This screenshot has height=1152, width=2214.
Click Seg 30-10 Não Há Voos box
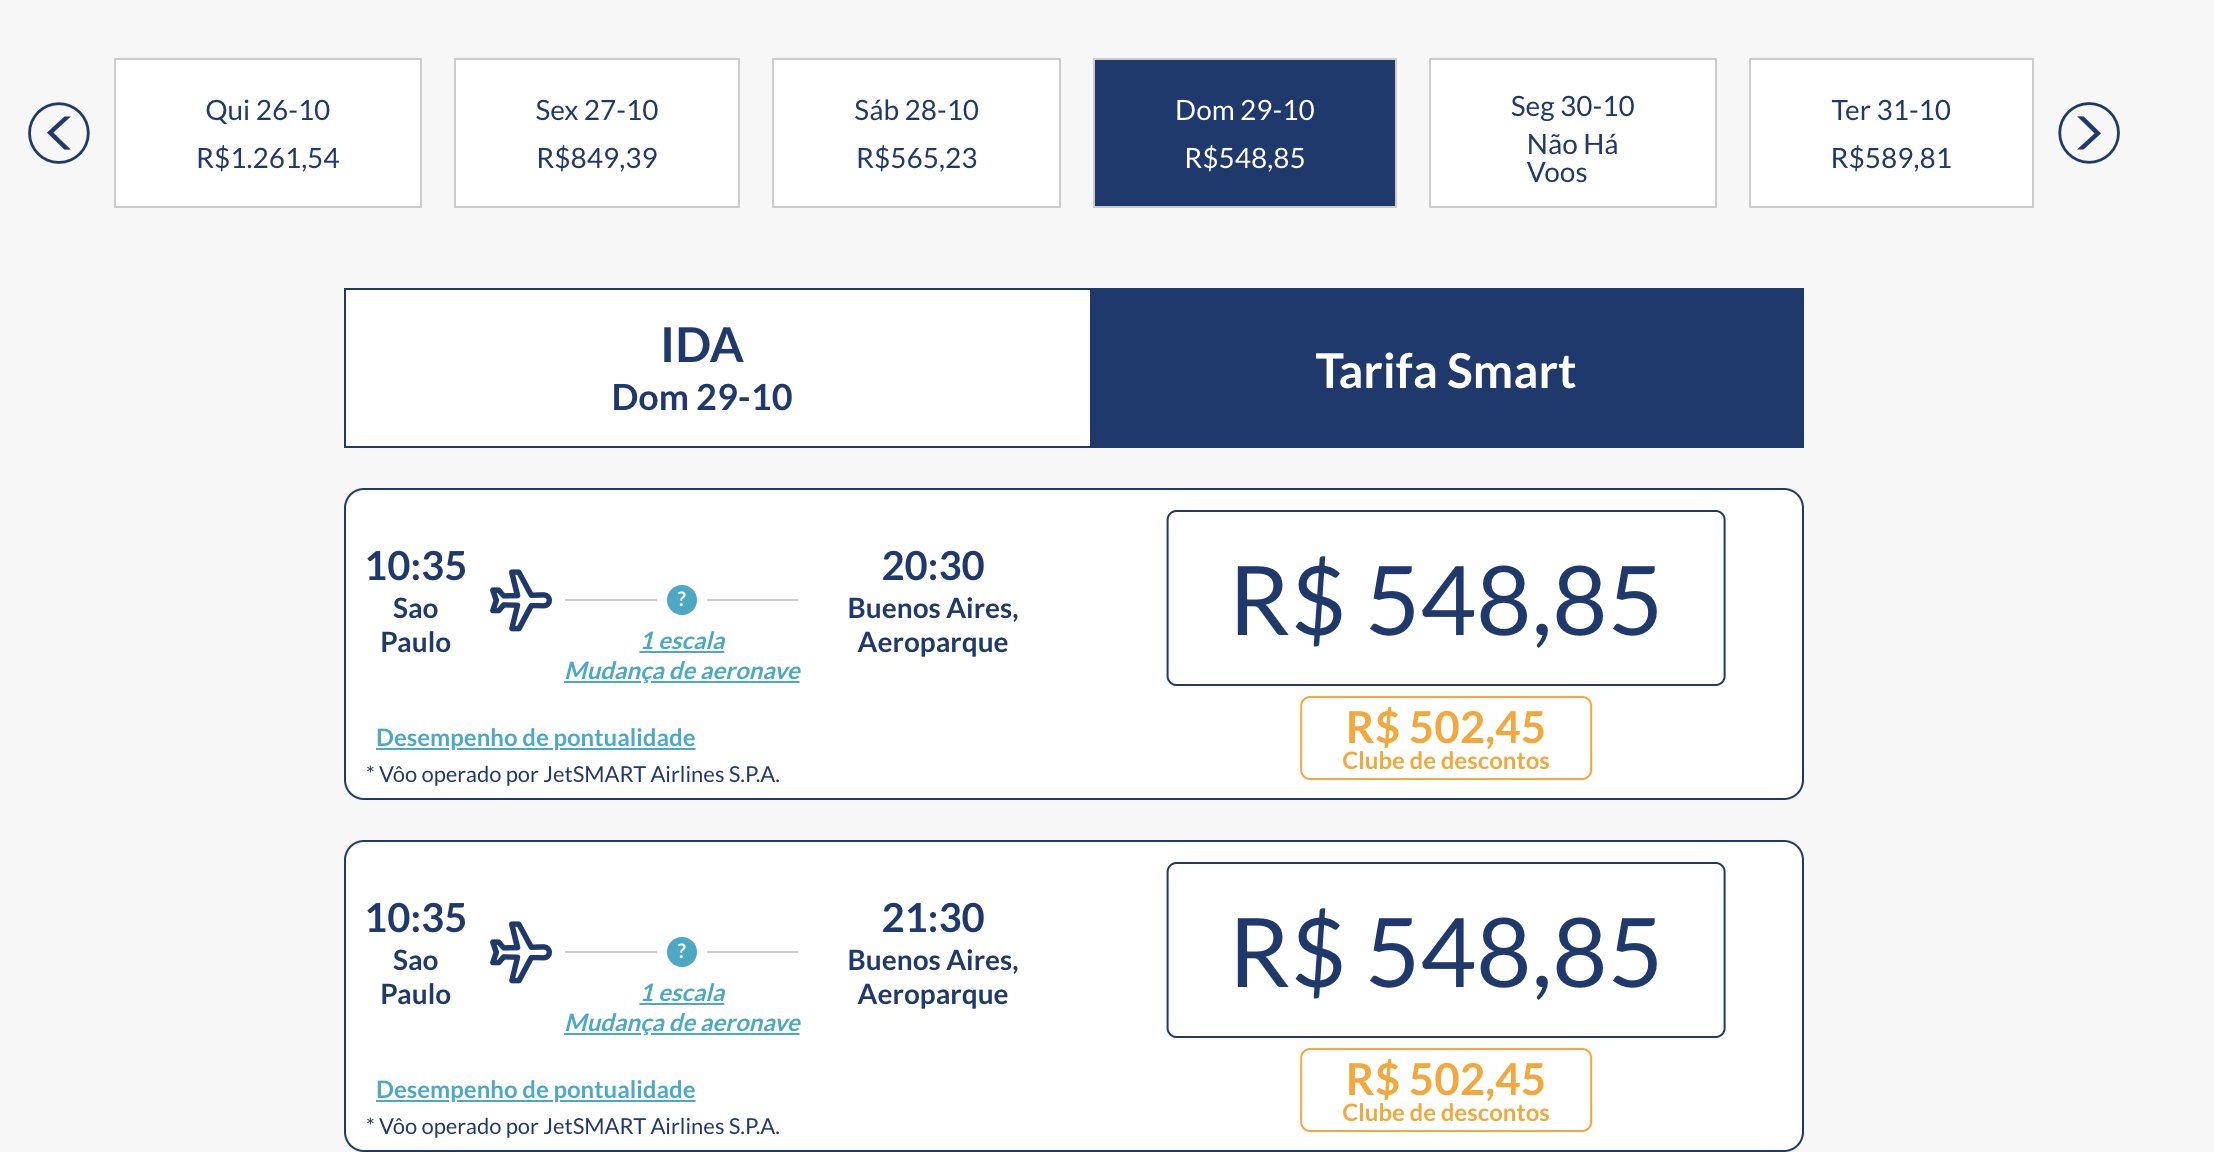(1573, 133)
